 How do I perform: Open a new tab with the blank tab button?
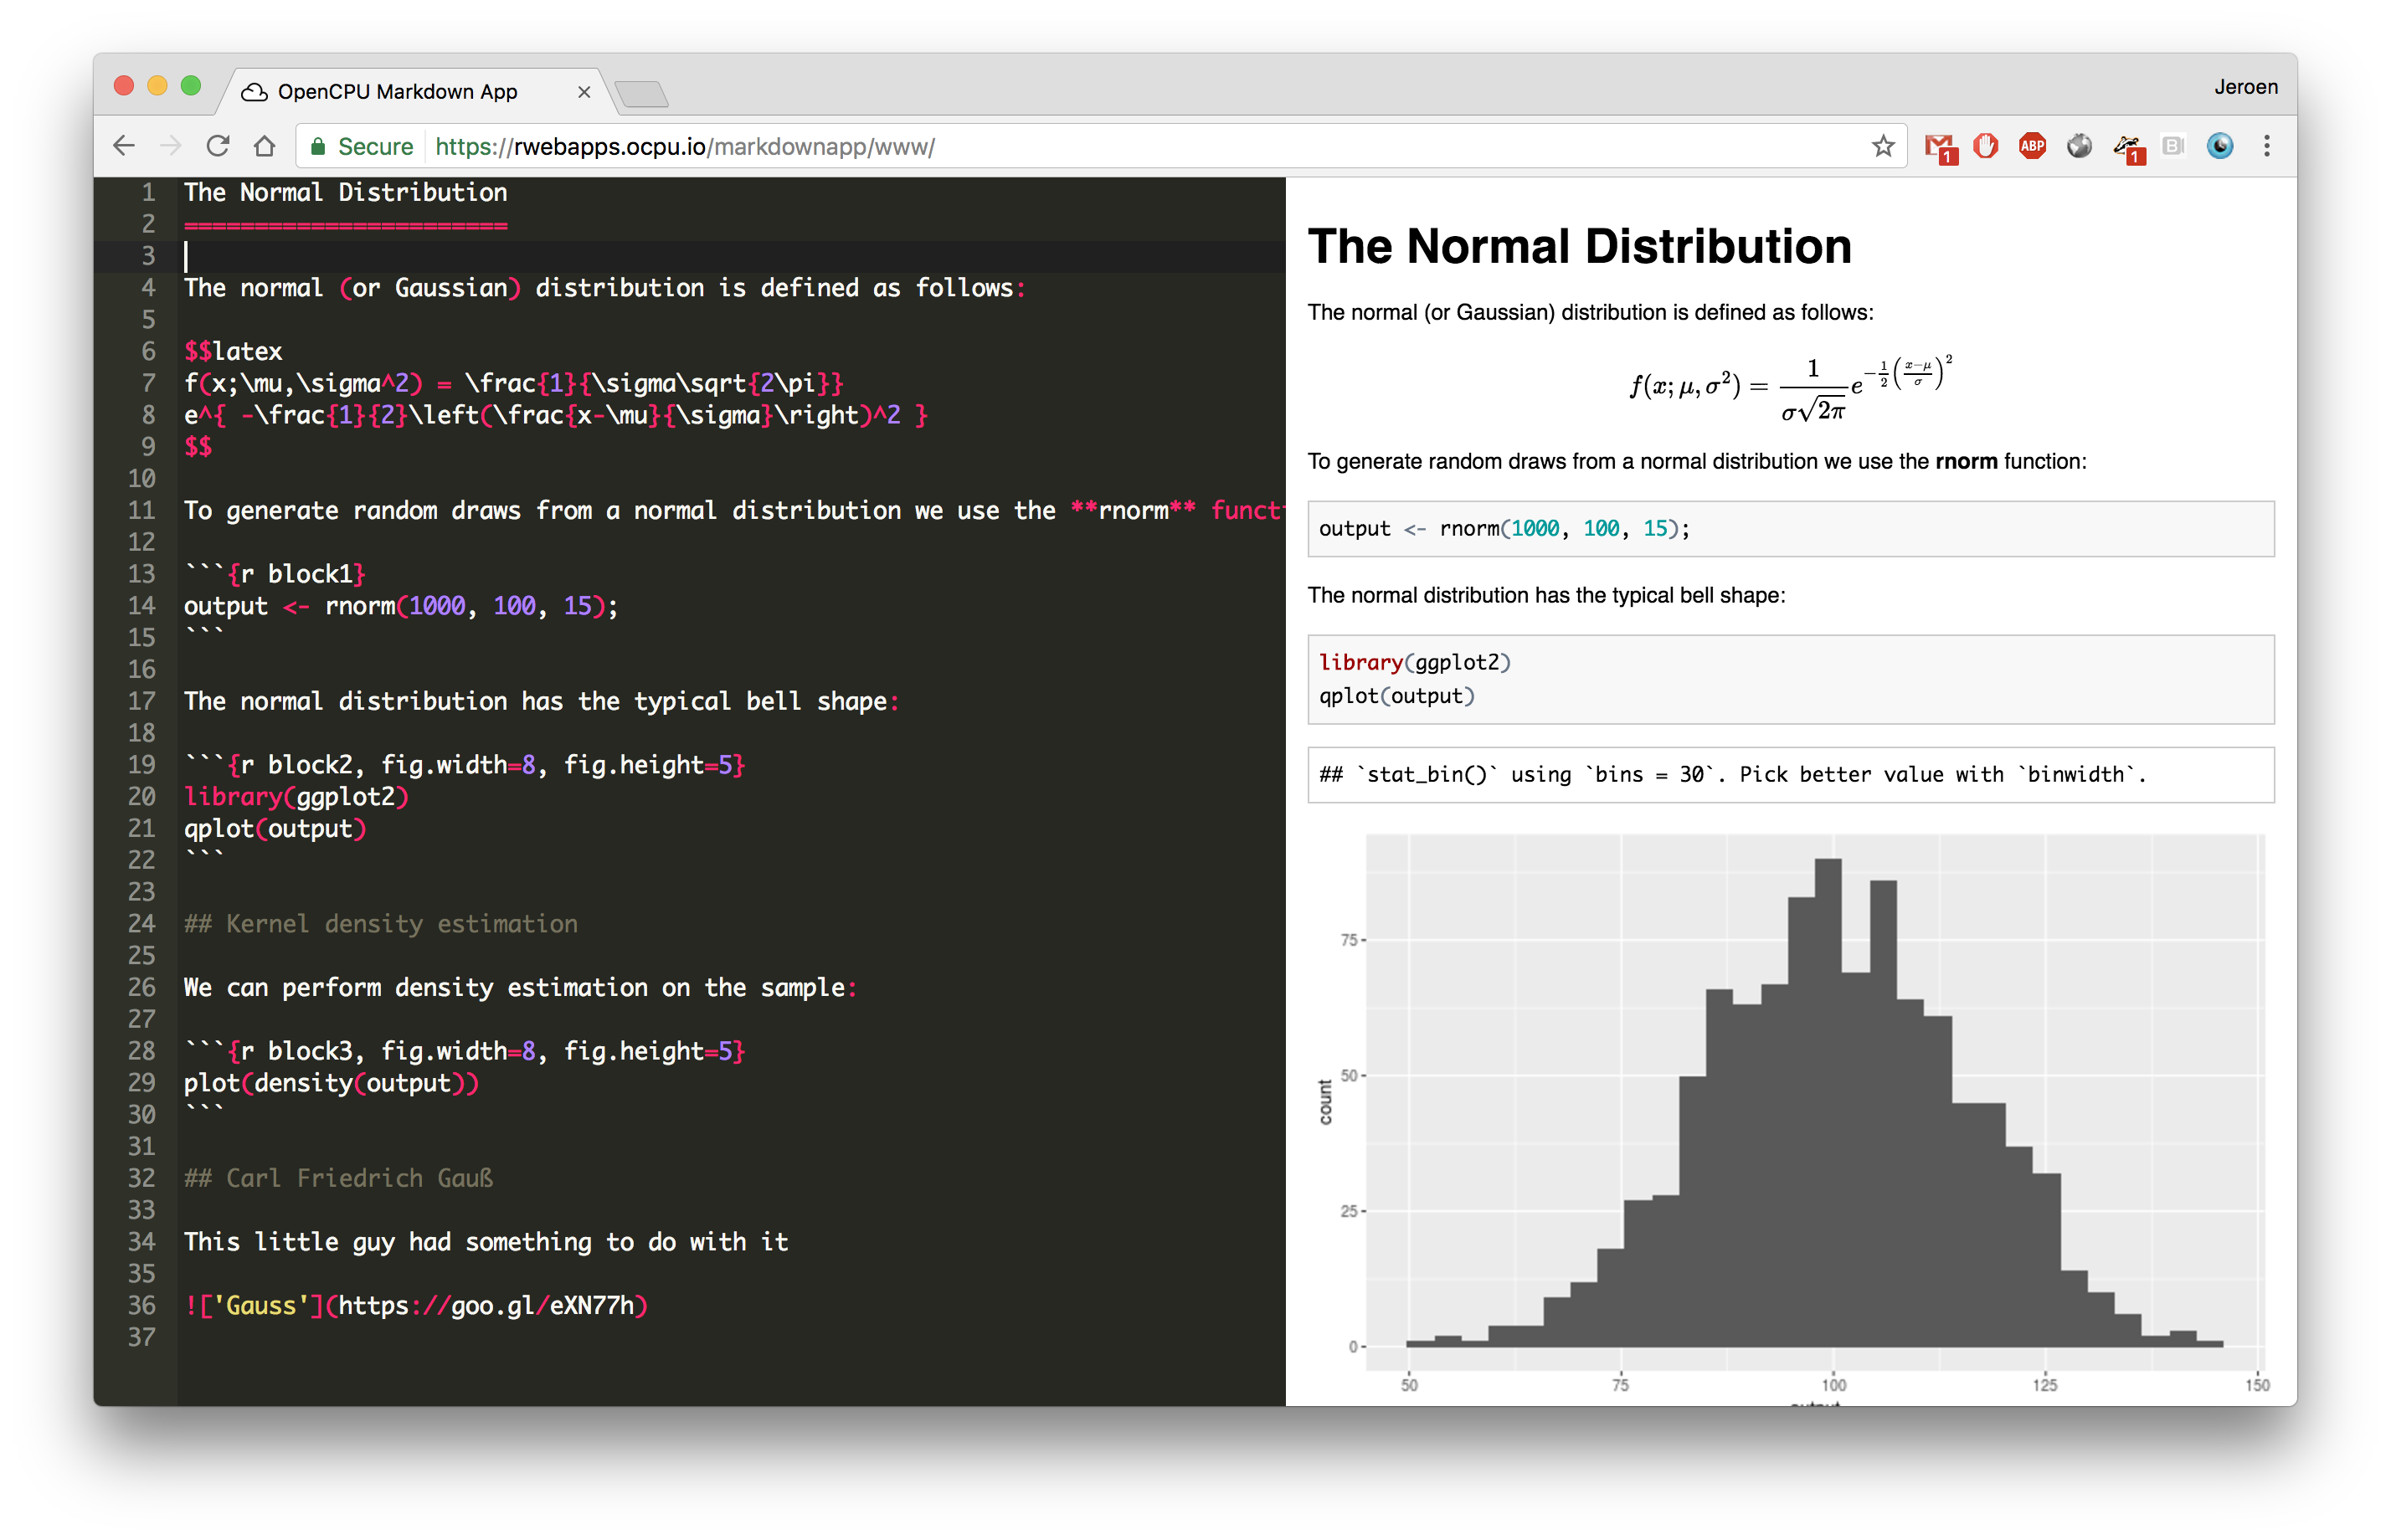tap(641, 94)
